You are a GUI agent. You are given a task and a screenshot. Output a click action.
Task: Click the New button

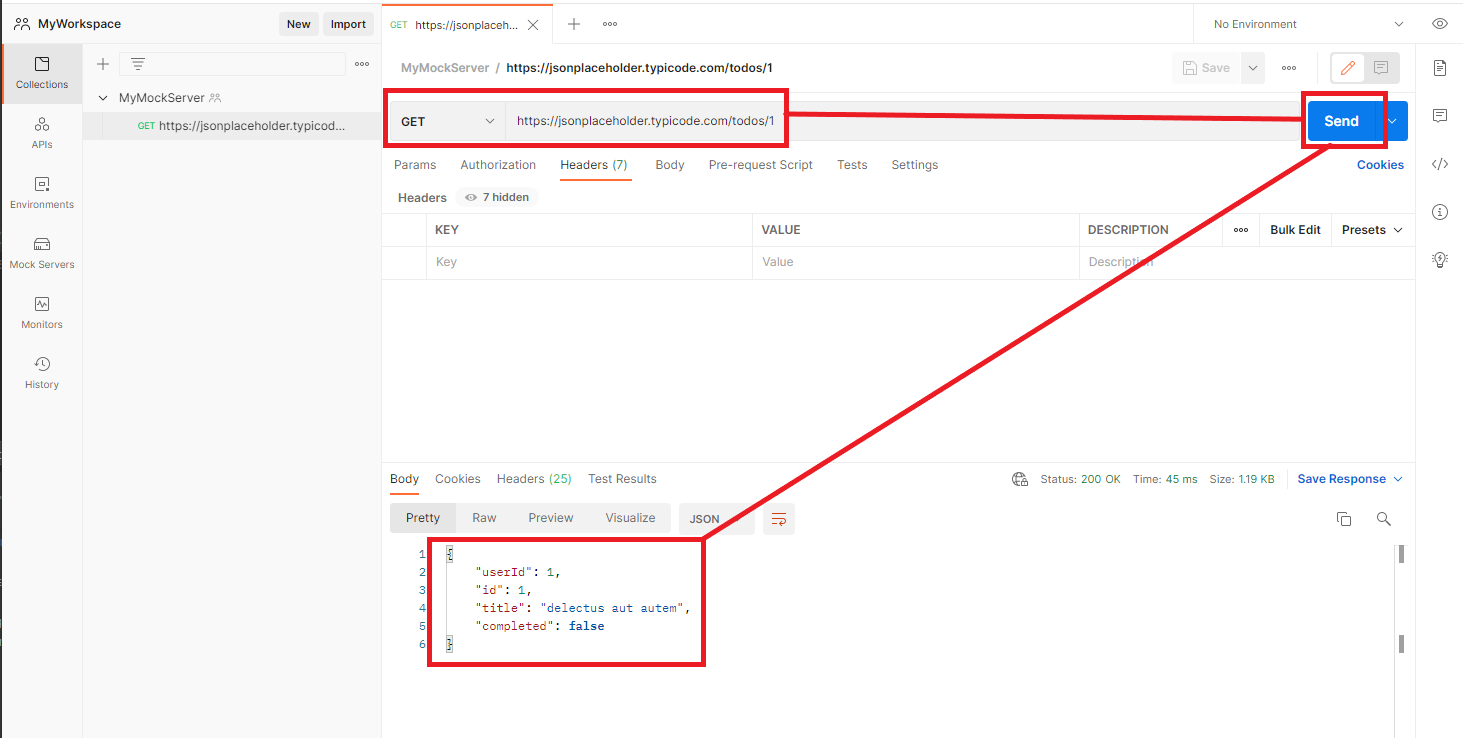pyautogui.click(x=299, y=24)
